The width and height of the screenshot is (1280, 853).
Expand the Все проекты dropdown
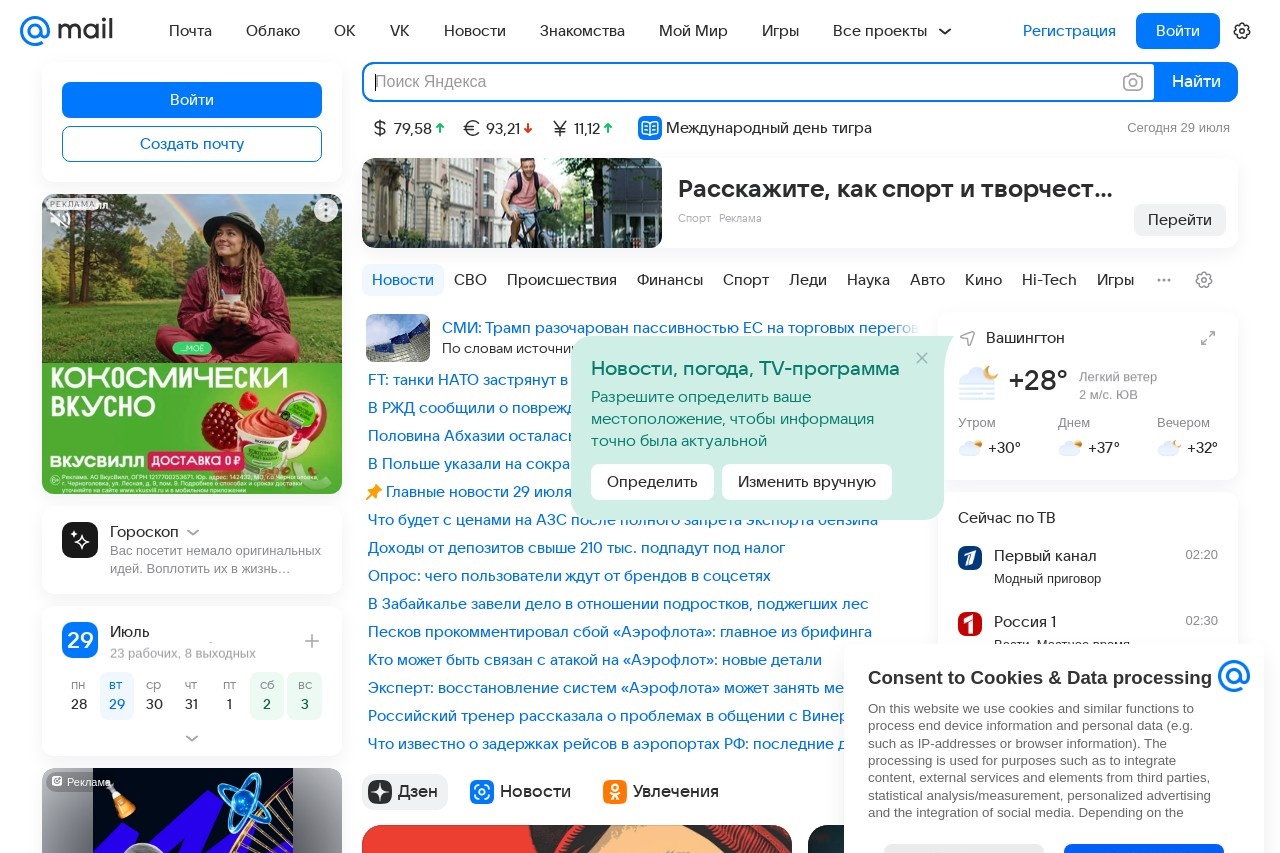point(892,31)
